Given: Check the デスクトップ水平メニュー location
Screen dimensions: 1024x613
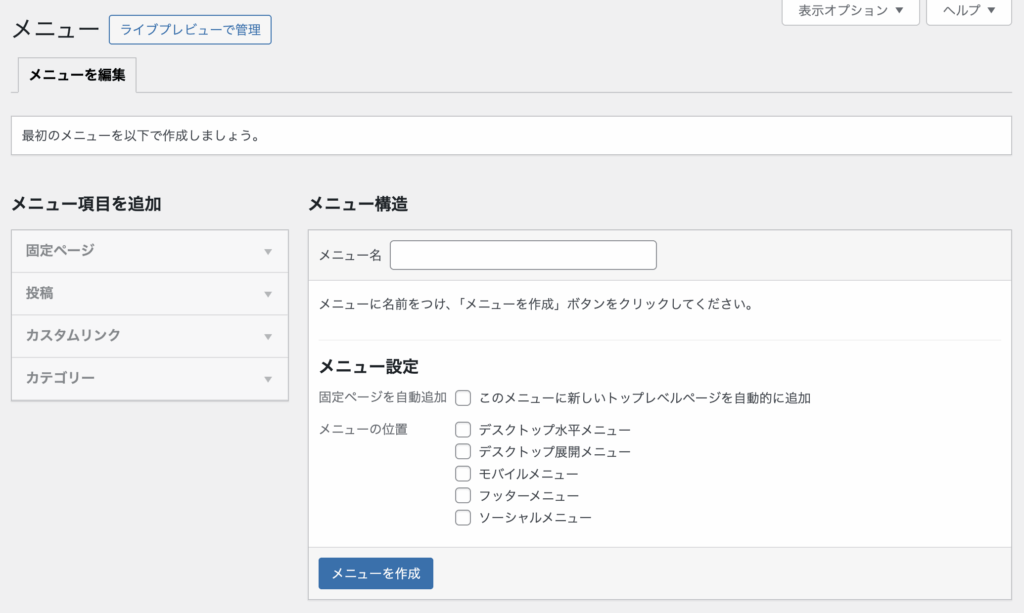Looking at the screenshot, I should tap(463, 430).
